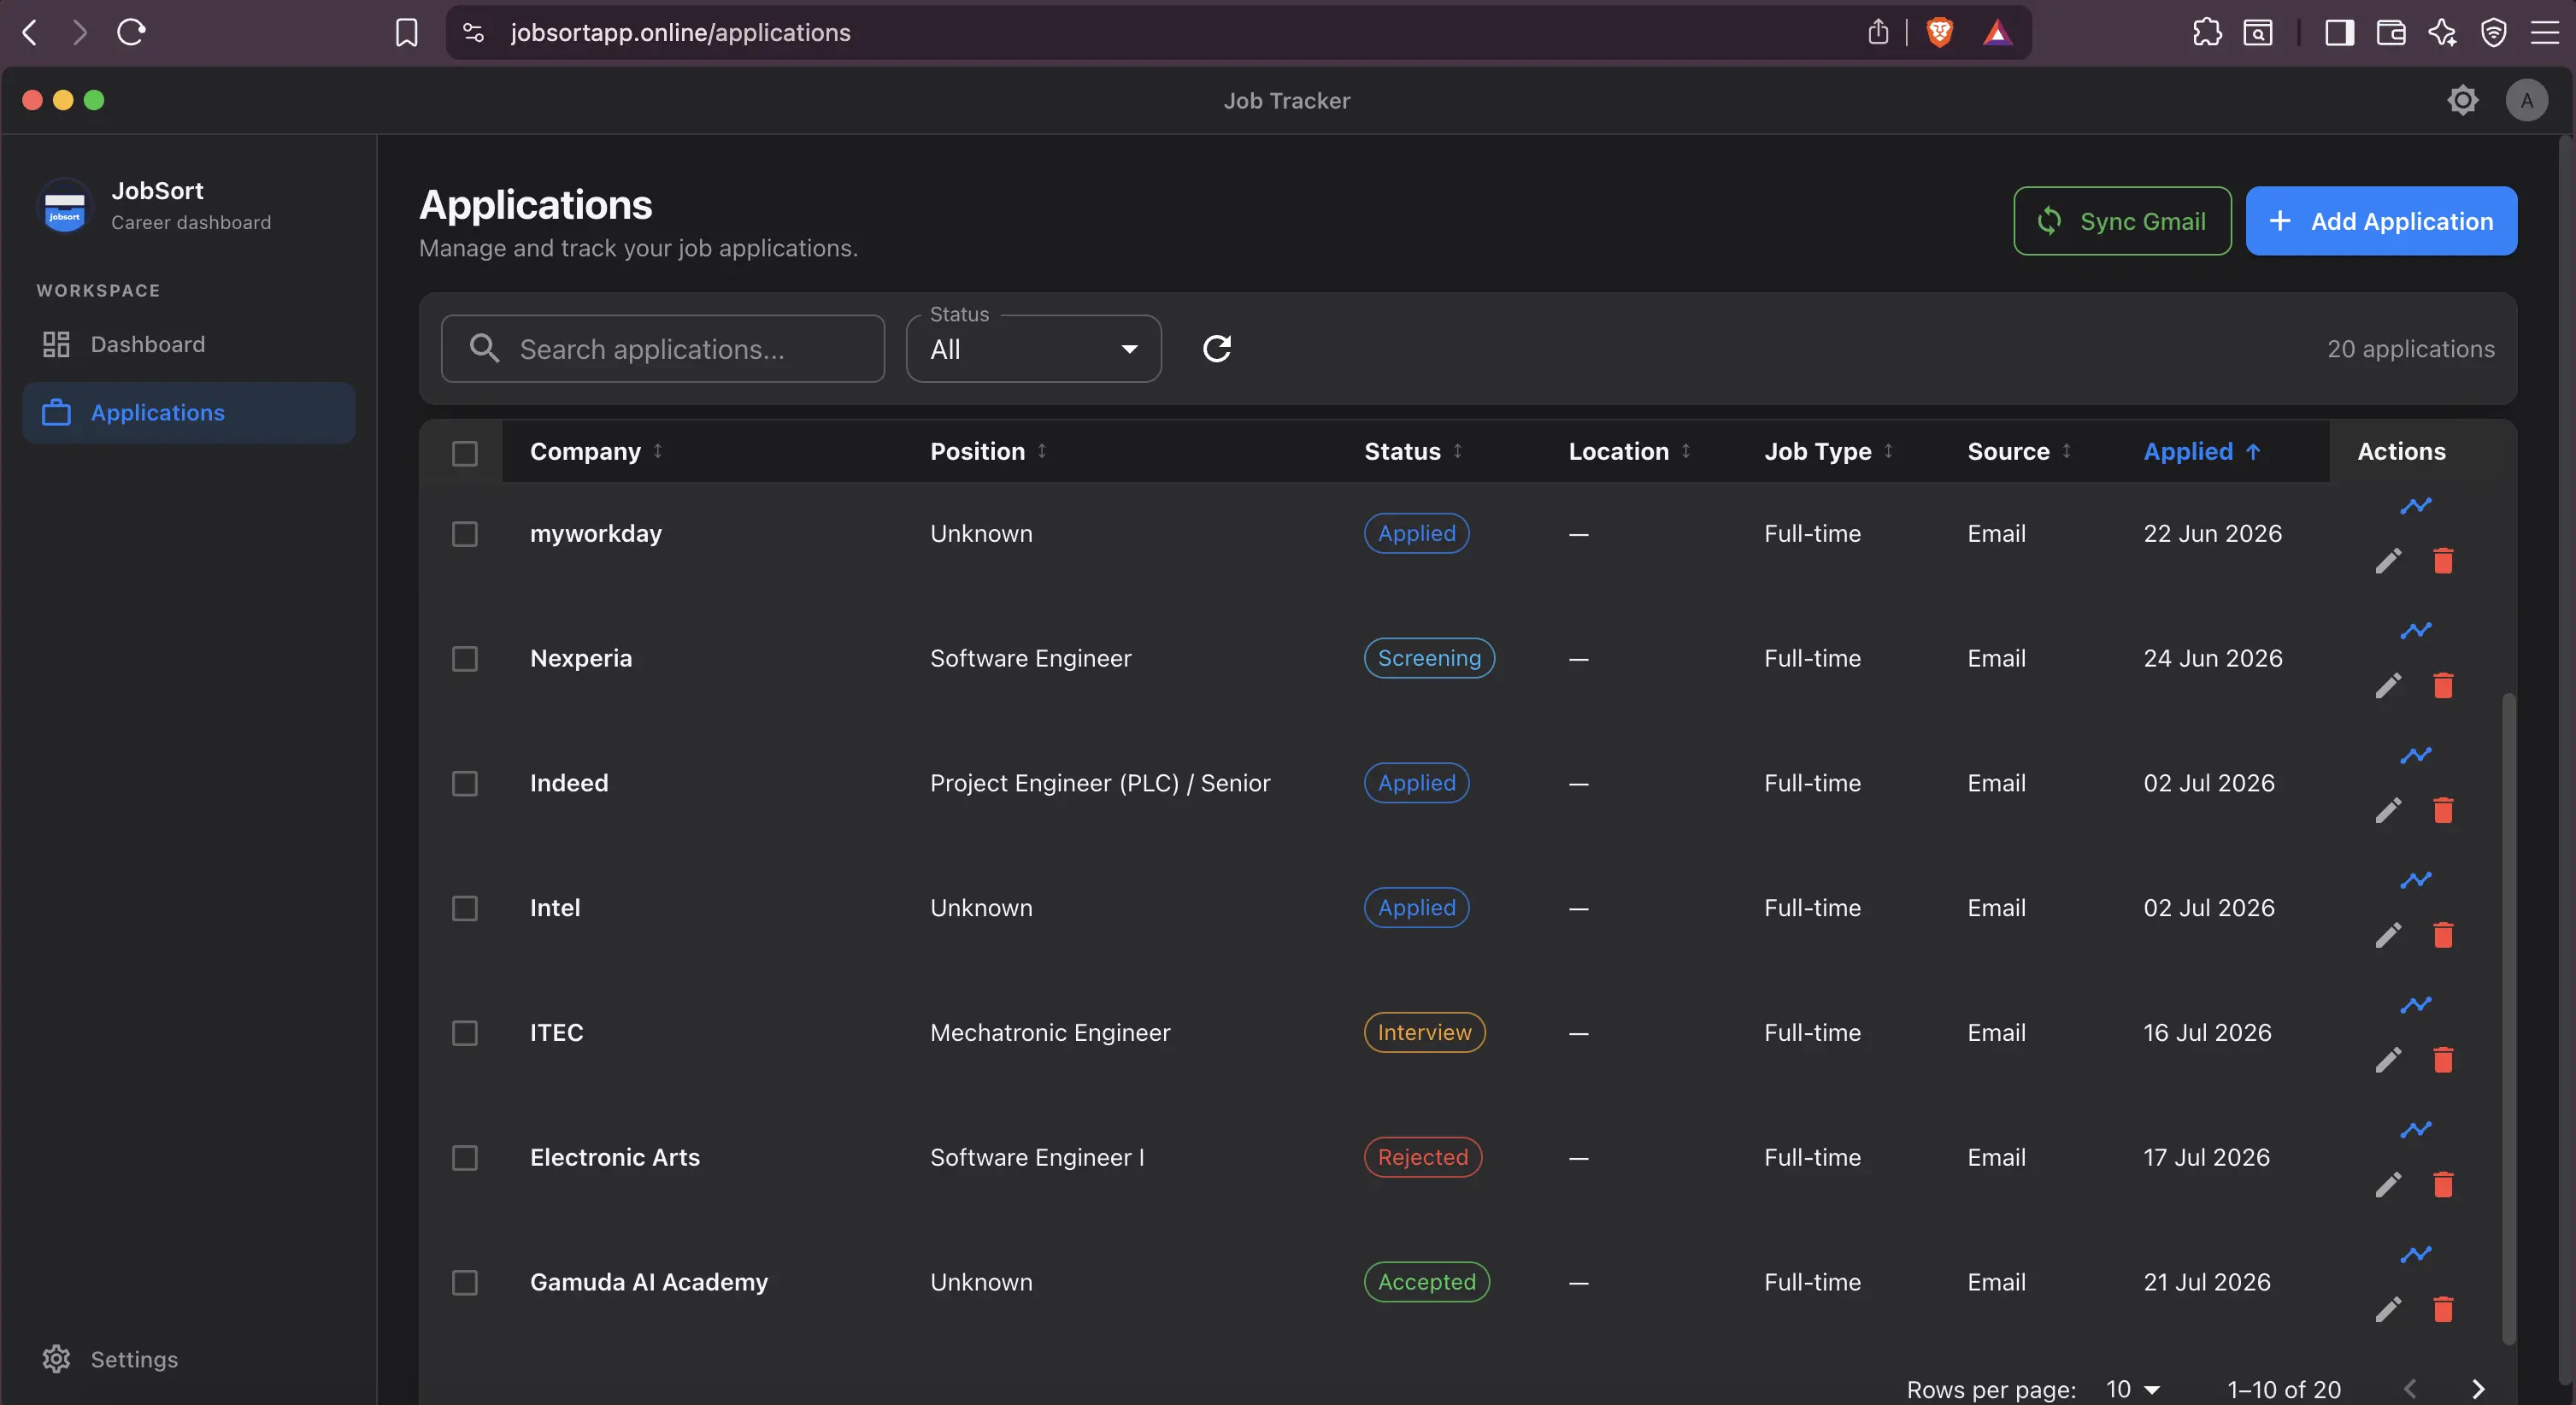
Task: Bookmark this page in the browser
Action: point(406,32)
